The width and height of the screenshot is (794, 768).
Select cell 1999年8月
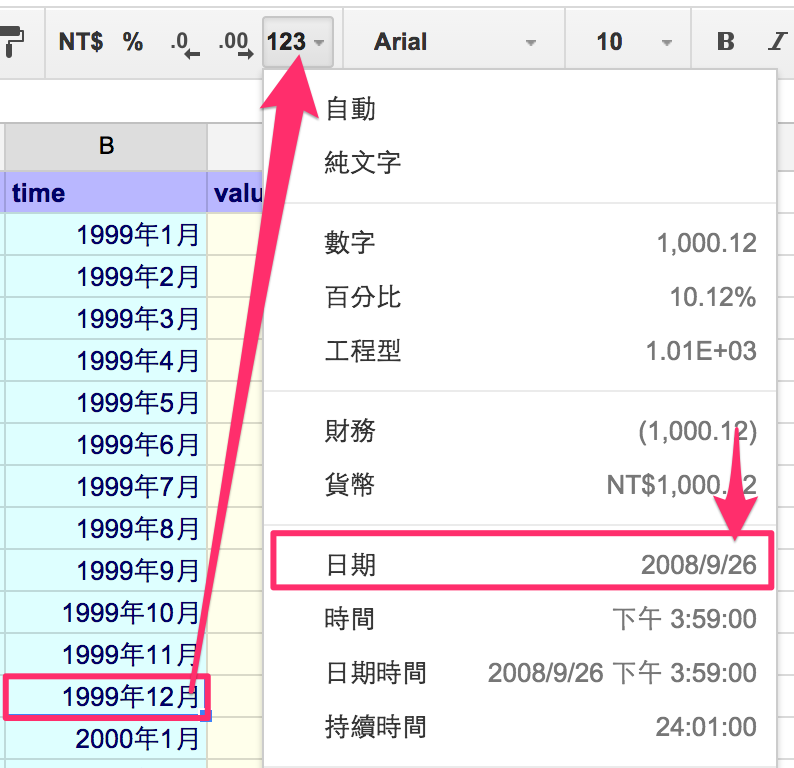(x=106, y=529)
